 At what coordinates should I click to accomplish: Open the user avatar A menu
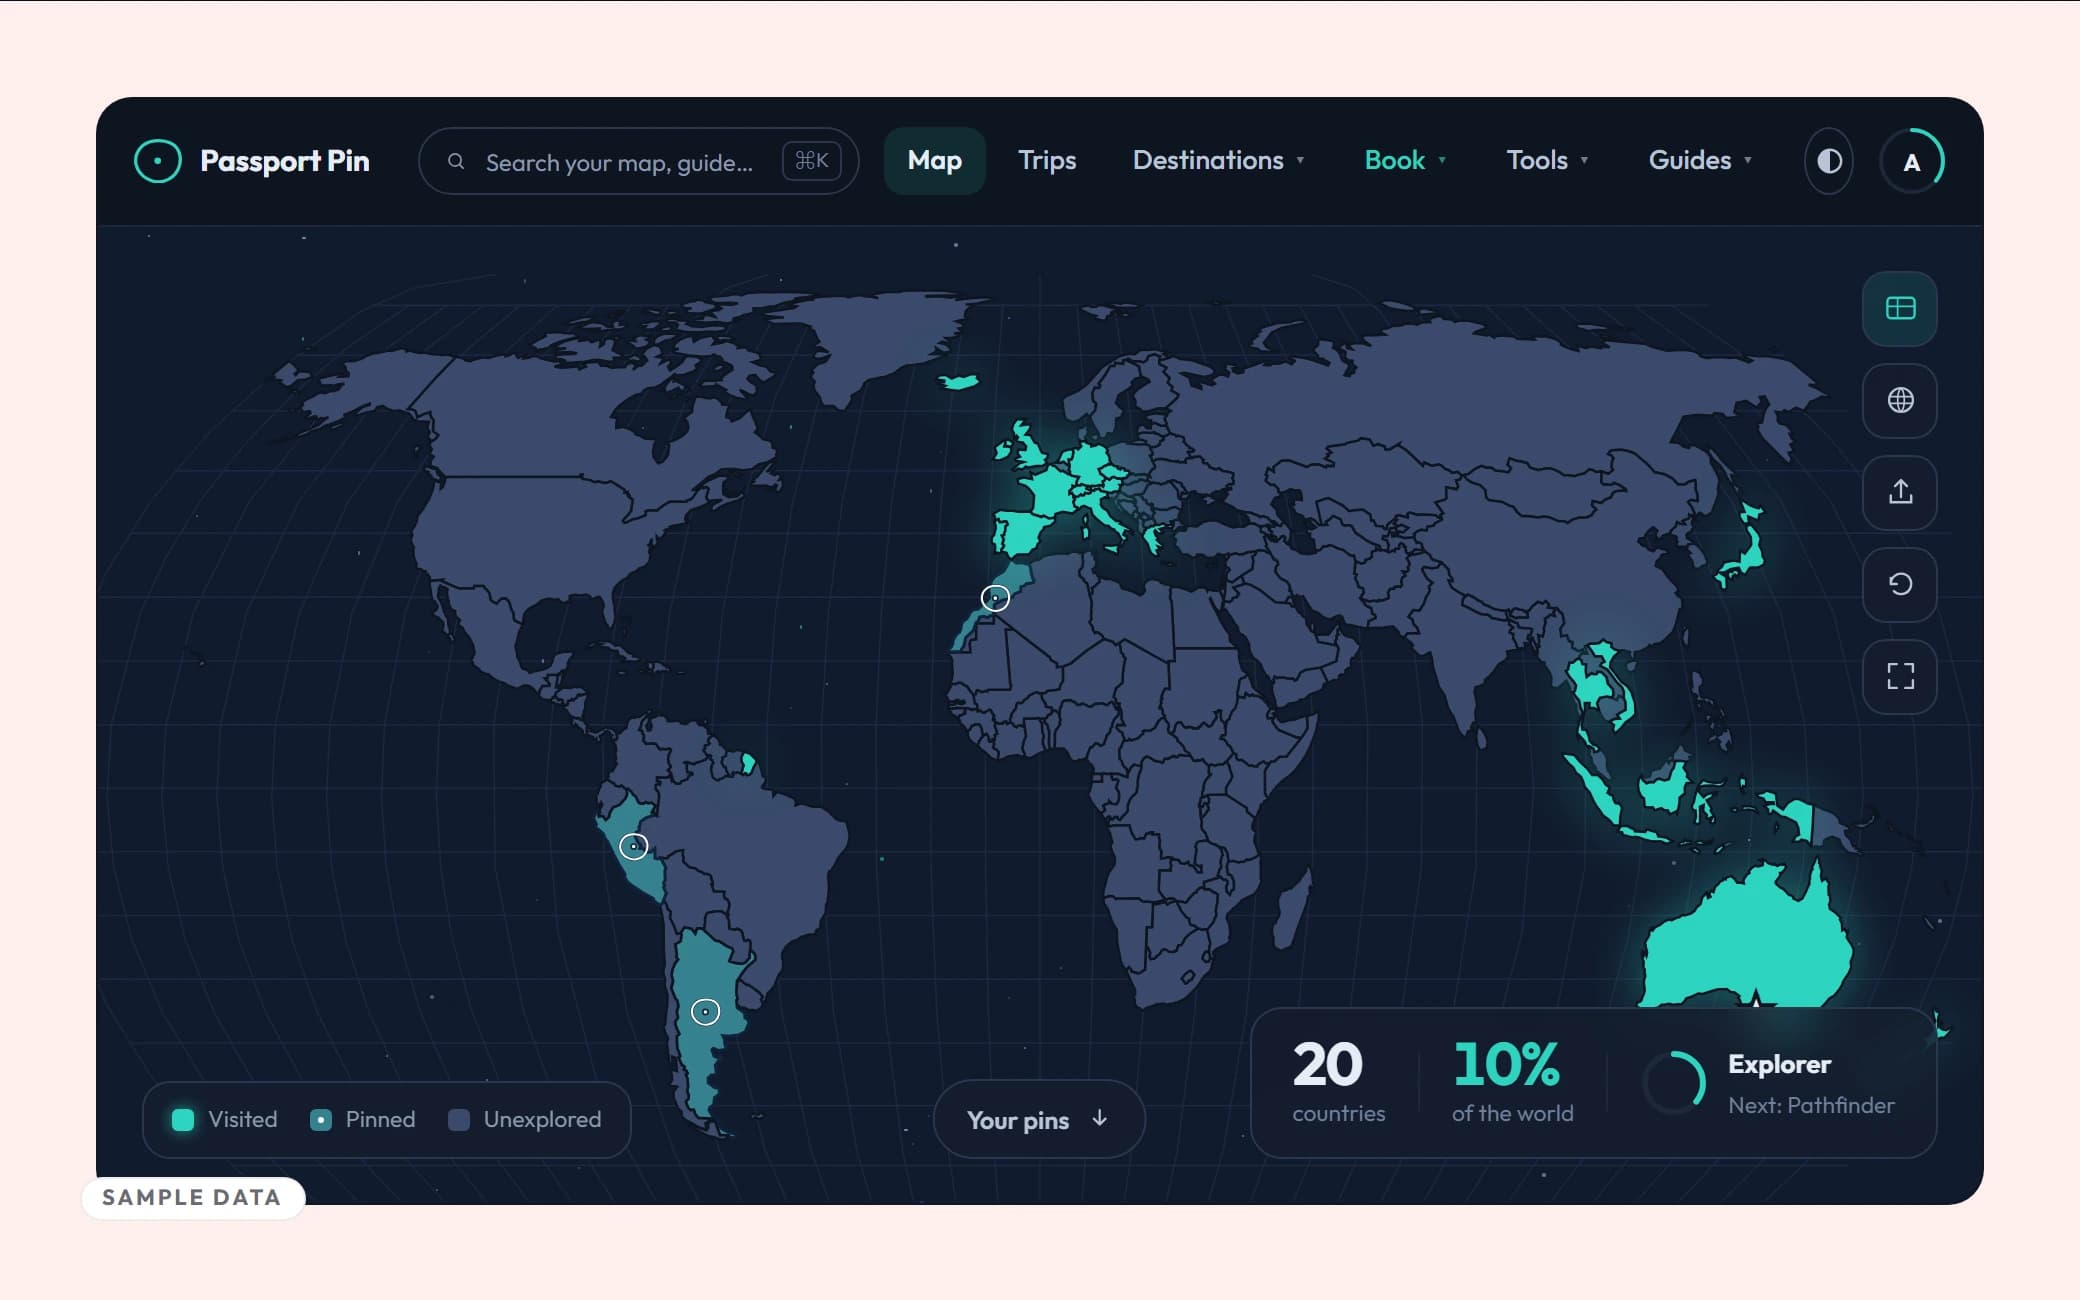click(x=1911, y=161)
